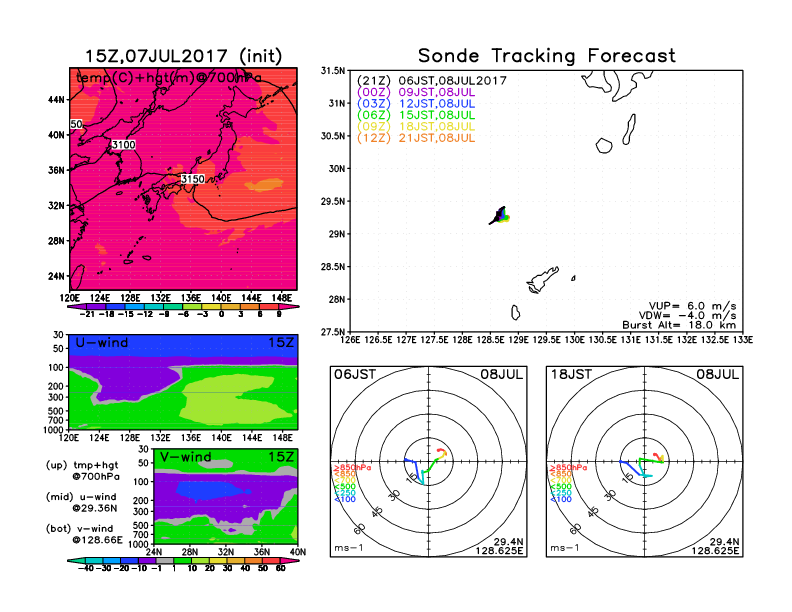Select the "(mid) u-wind" description
This screenshot has width=792, height=612.
(x=81, y=497)
